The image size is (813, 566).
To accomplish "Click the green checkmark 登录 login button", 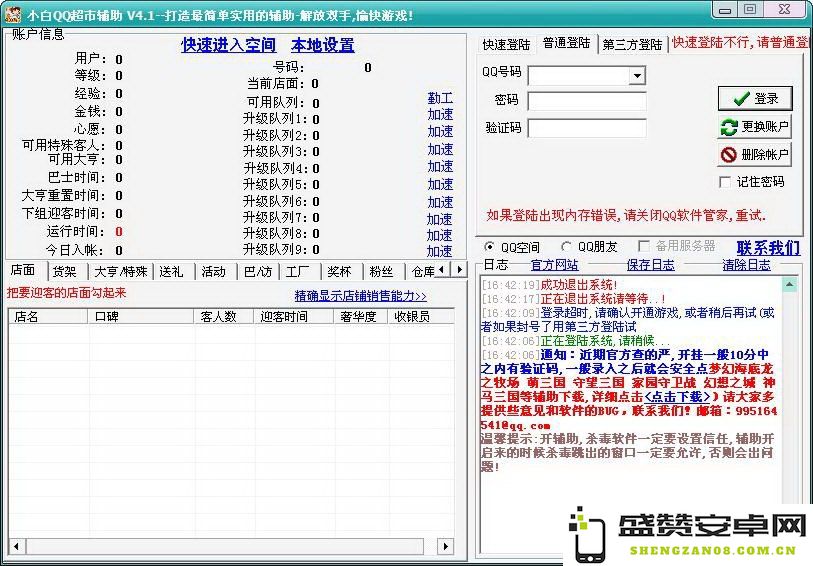I will coord(755,98).
